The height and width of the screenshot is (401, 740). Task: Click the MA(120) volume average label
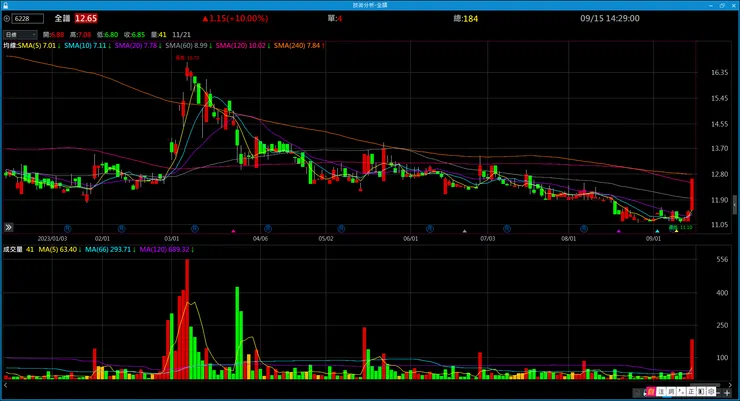coord(164,249)
